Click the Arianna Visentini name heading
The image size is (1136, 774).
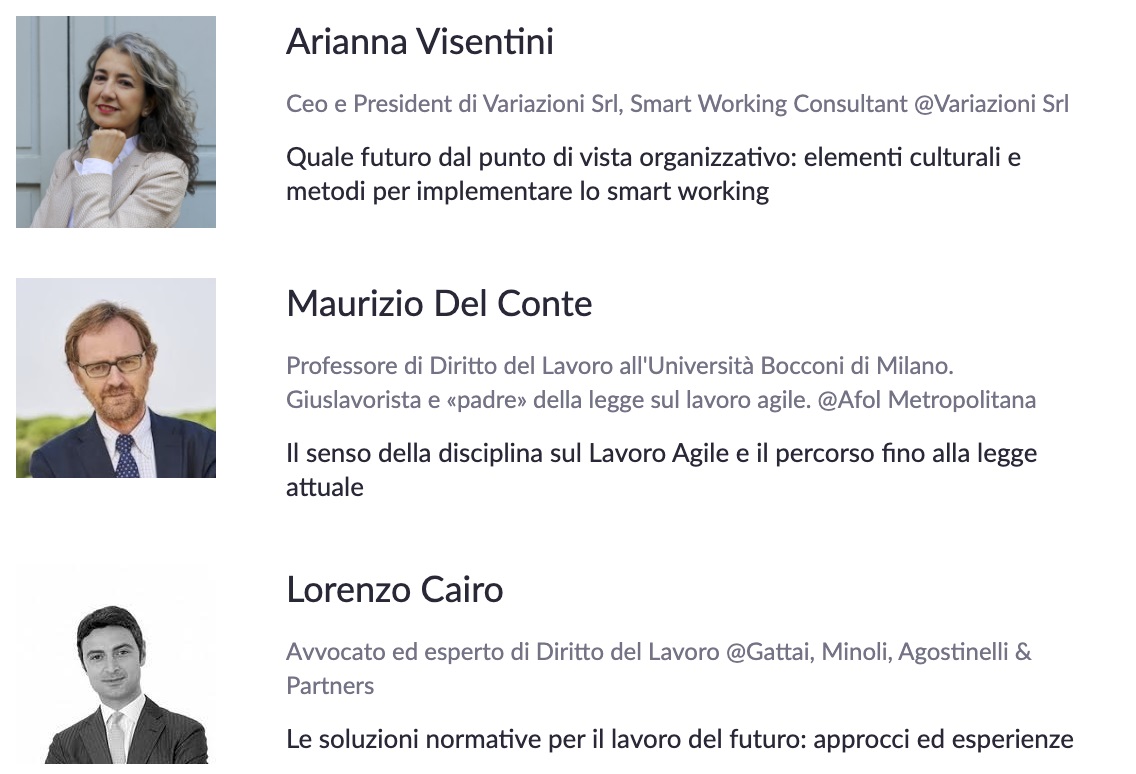coord(419,41)
